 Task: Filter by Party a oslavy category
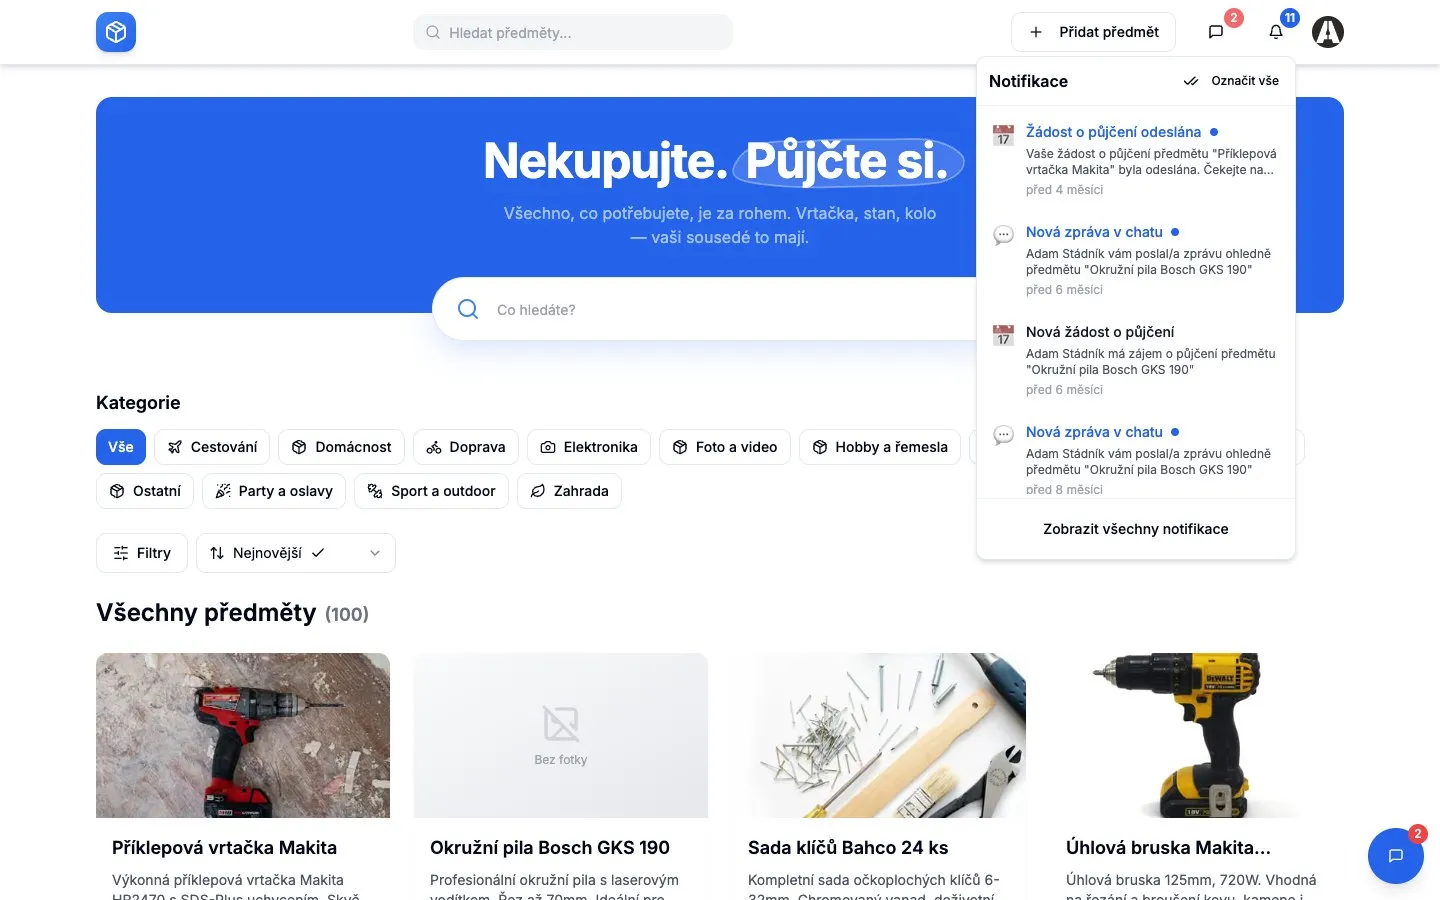(274, 491)
